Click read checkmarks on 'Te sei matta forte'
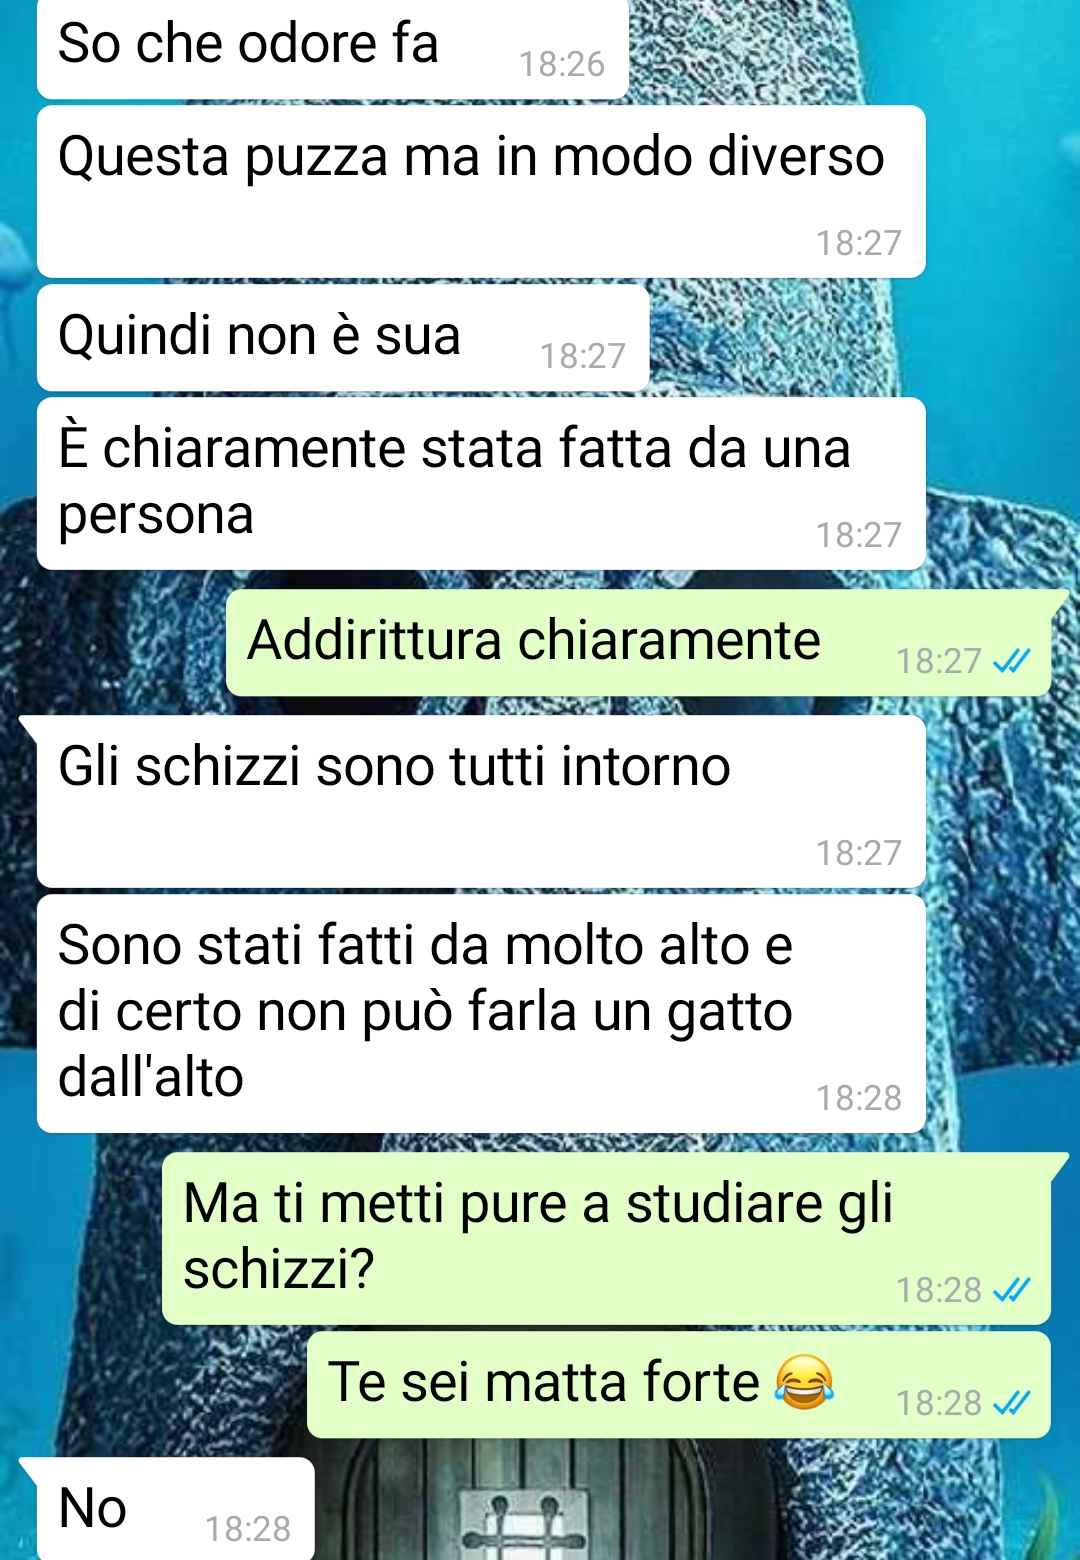This screenshot has height=1560, width=1080. (x=1012, y=1403)
